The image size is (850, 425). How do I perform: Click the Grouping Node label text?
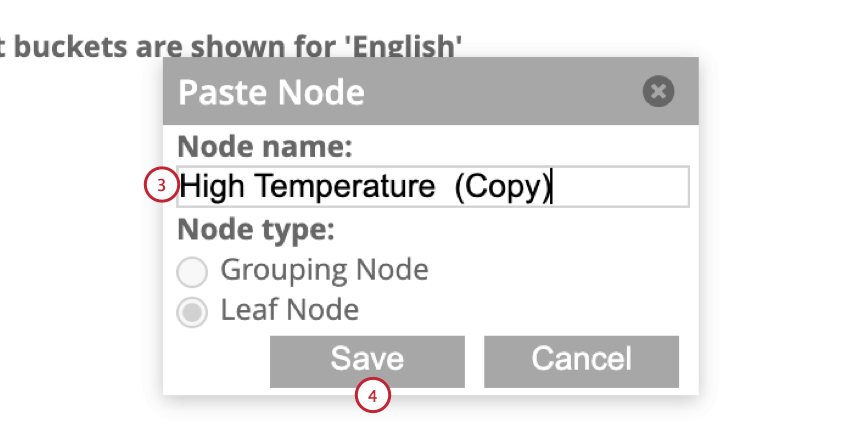click(324, 270)
